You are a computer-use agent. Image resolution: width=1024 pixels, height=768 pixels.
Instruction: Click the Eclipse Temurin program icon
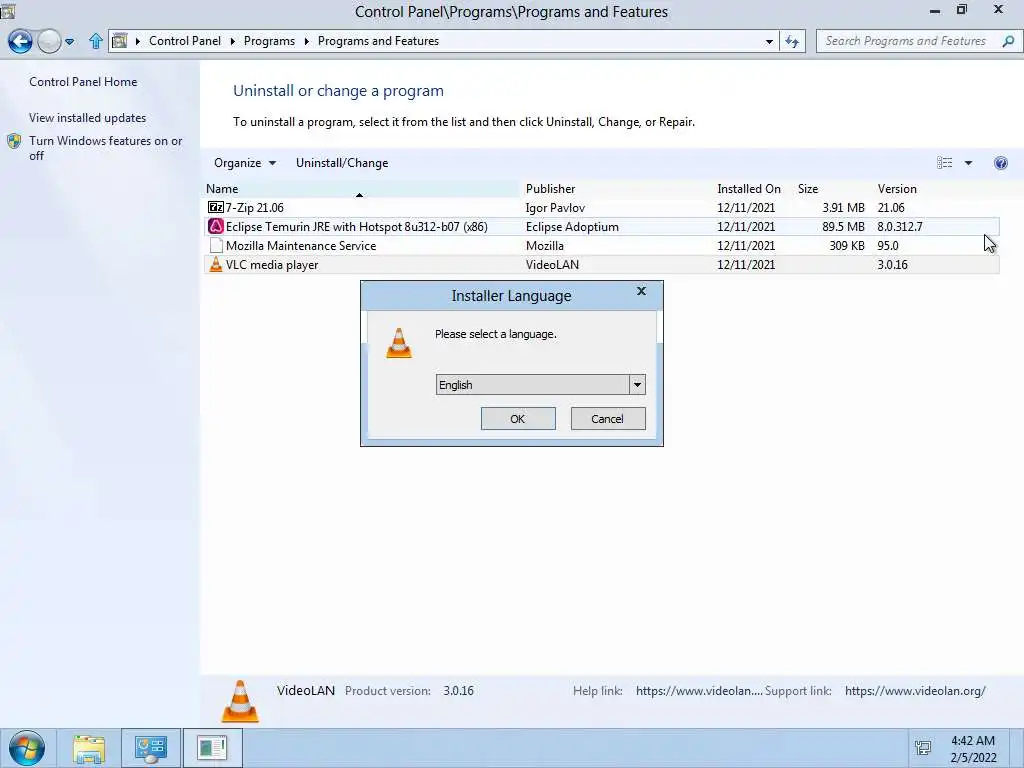216,226
